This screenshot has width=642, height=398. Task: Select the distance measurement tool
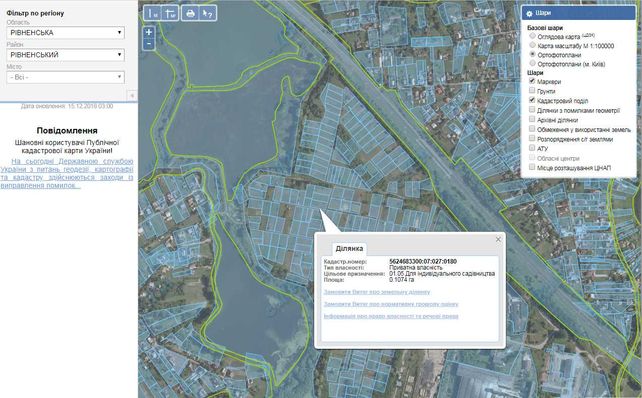coord(152,13)
